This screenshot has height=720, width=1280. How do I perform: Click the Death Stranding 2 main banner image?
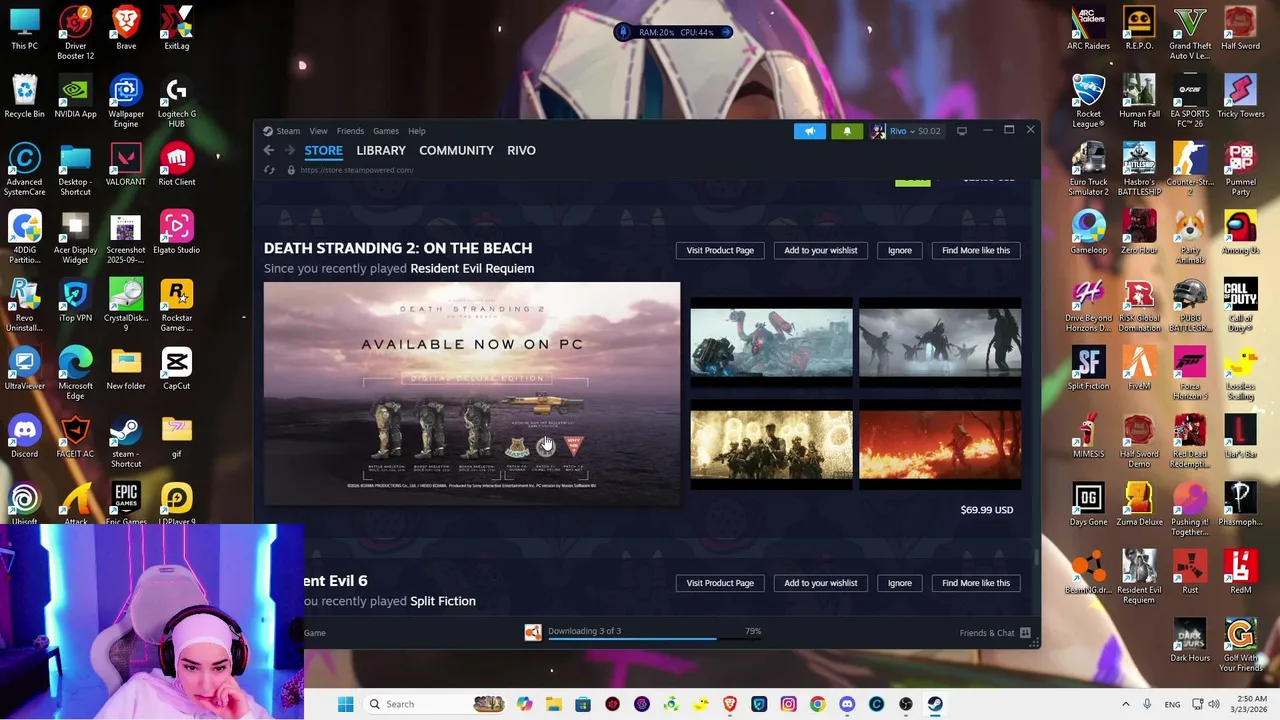(472, 393)
